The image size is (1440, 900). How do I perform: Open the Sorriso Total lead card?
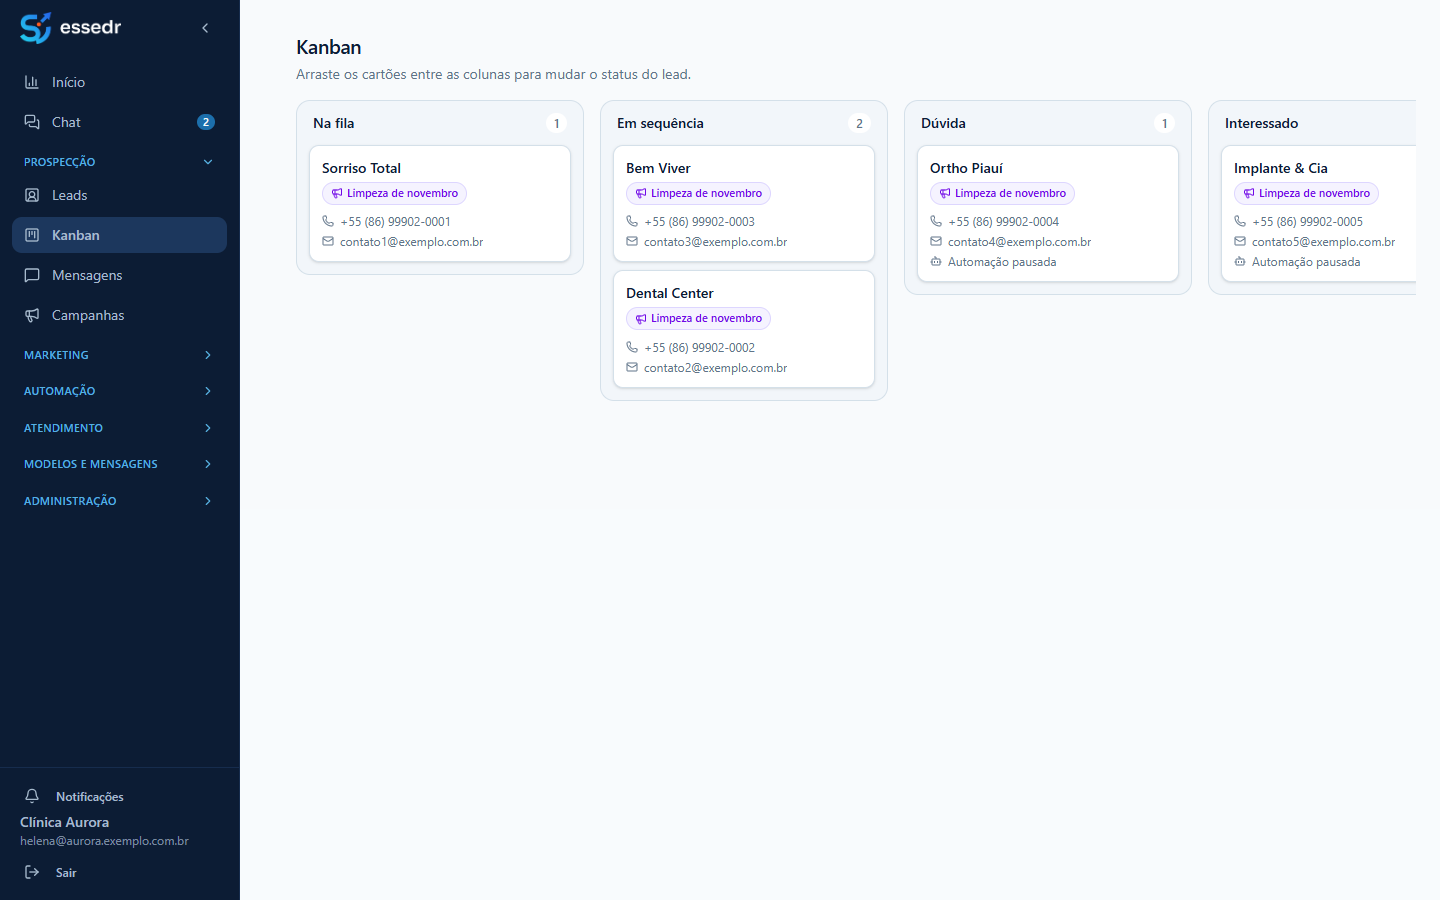click(x=440, y=204)
